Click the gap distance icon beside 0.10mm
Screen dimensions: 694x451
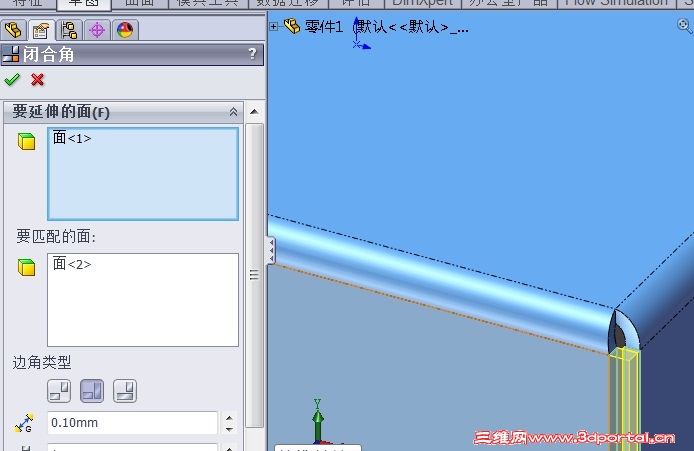click(24, 423)
